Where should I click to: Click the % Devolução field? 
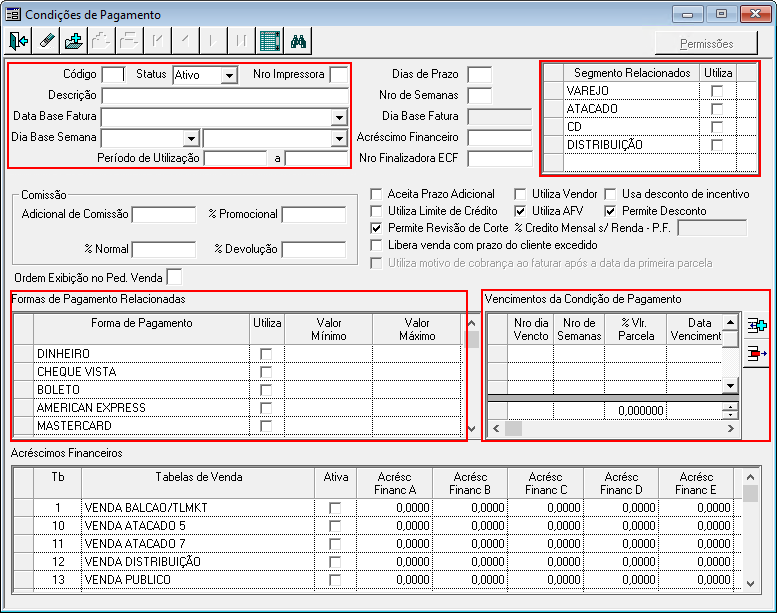314,250
